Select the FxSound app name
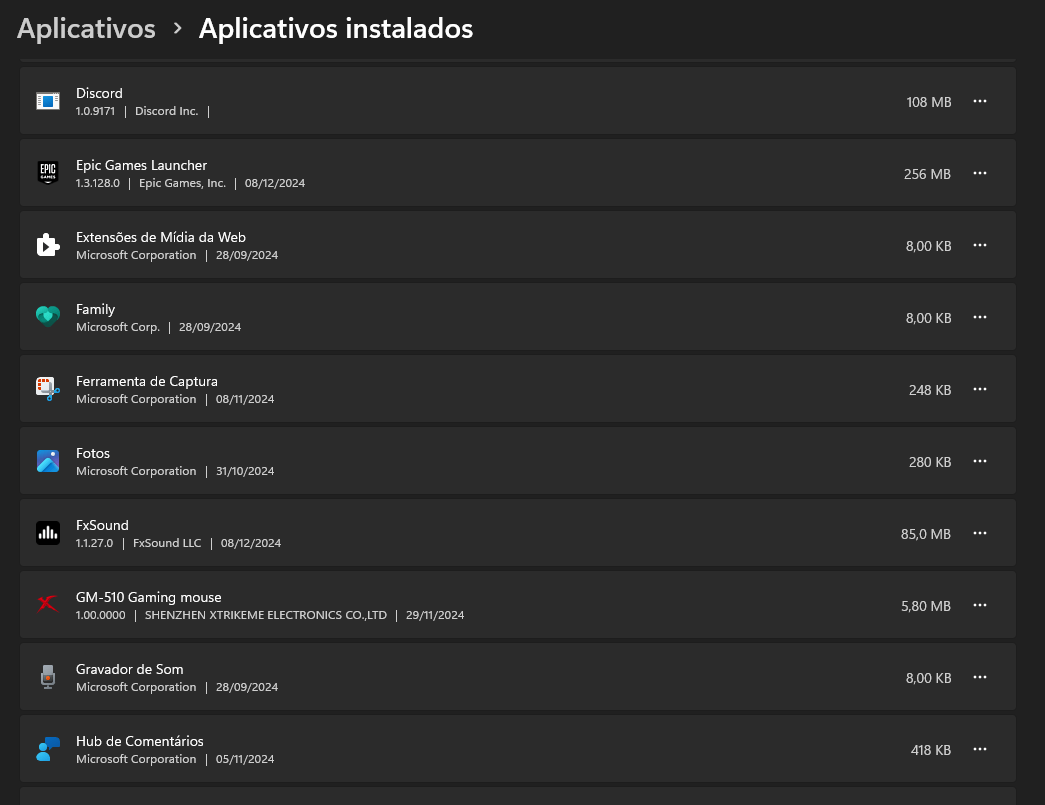Screen dimensions: 1045x805 (102, 525)
